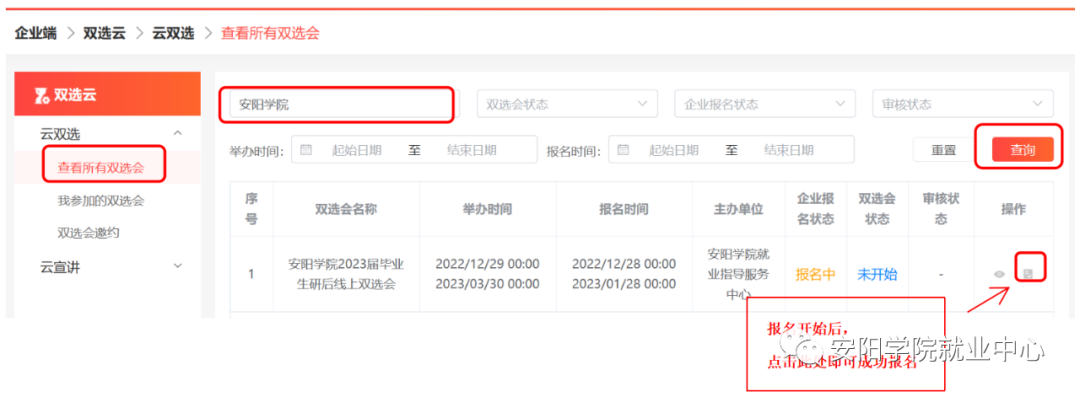Click 举办时间 起始日期 field

(357, 150)
